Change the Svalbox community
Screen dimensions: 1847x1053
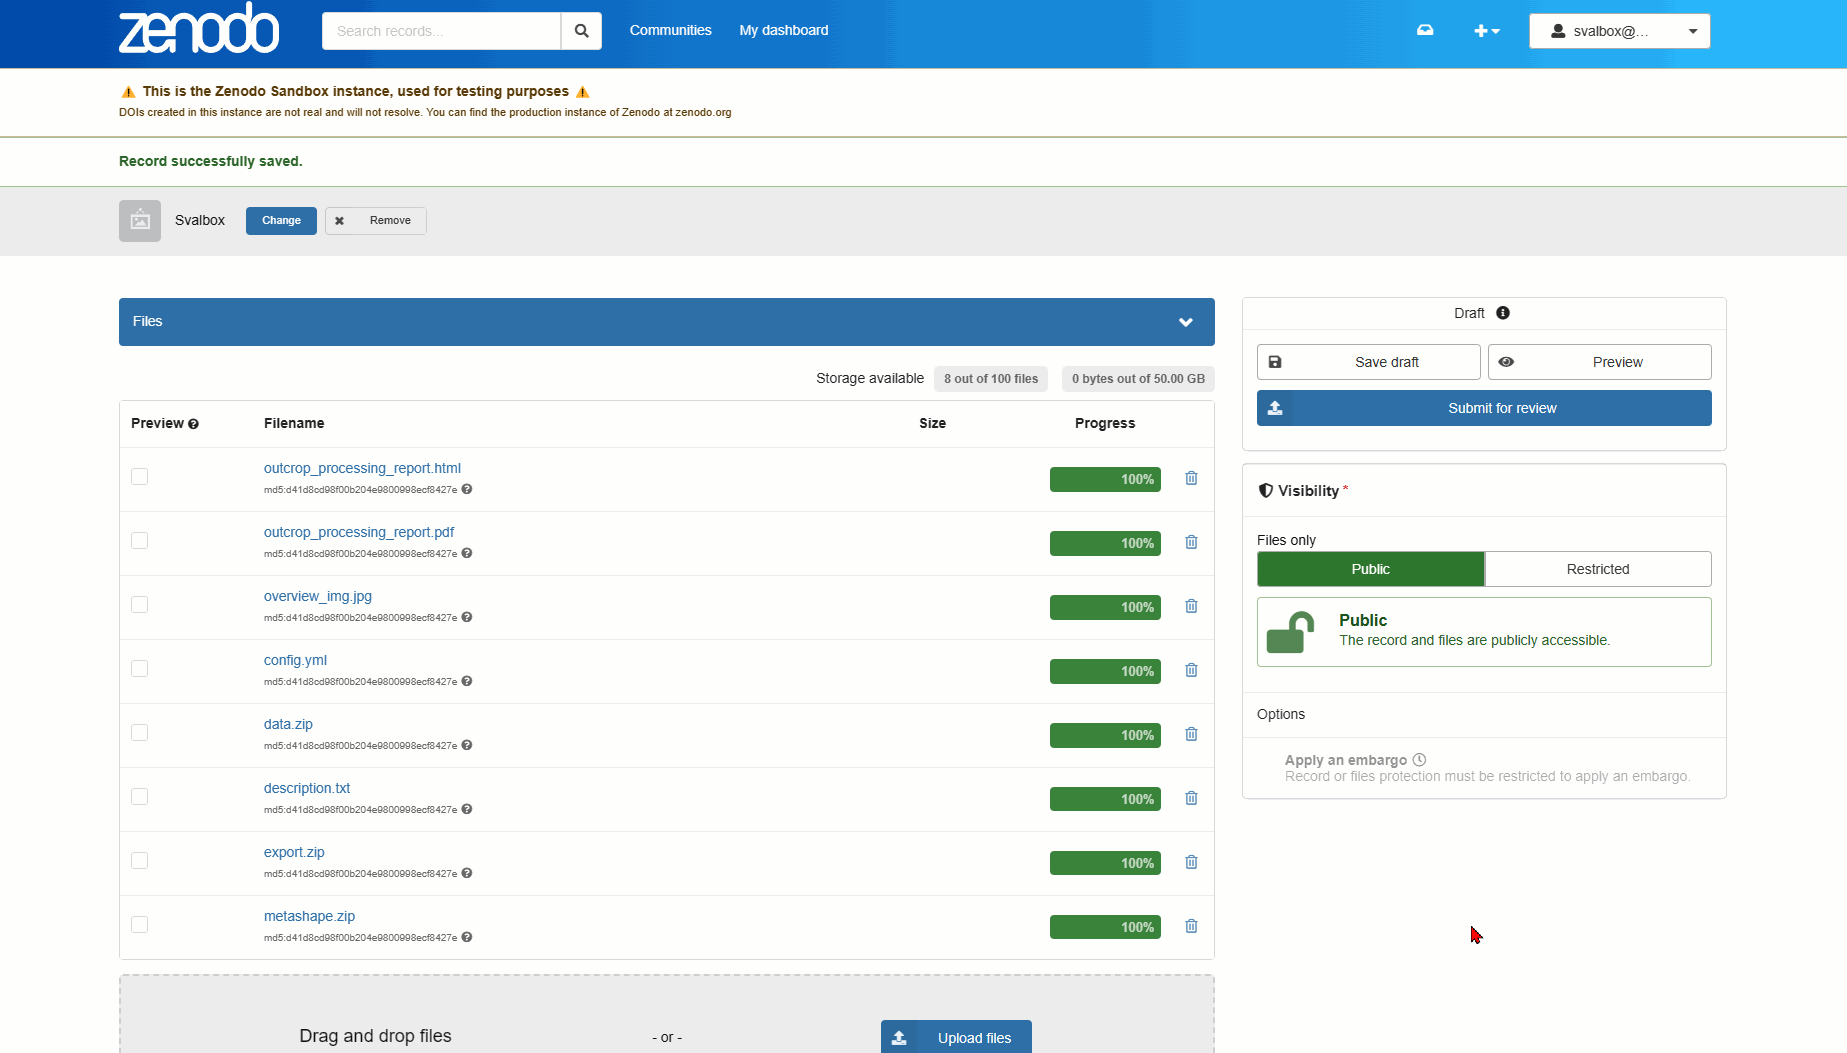pyautogui.click(x=281, y=221)
